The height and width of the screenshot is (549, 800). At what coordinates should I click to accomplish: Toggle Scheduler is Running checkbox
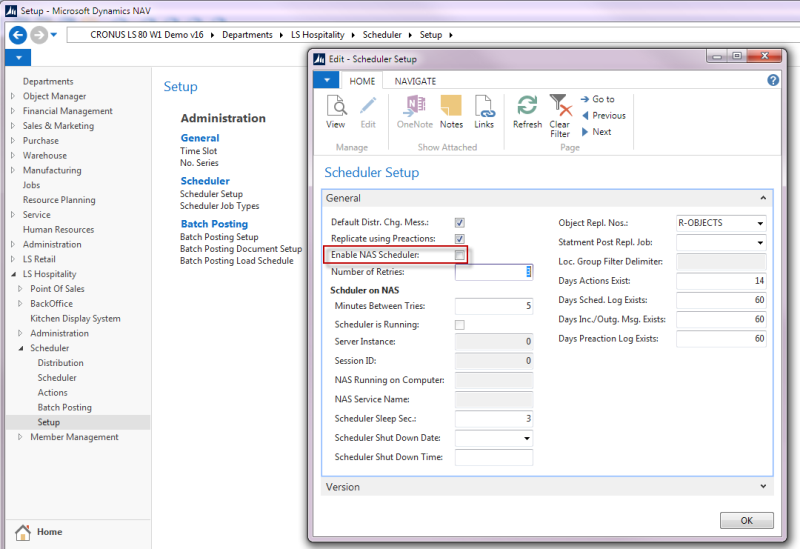(x=460, y=325)
